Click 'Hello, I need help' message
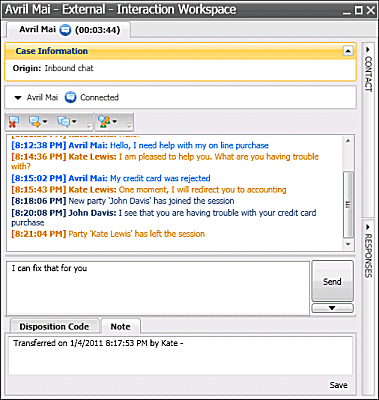Image resolution: width=379 pixels, height=400 pixels. (140, 146)
